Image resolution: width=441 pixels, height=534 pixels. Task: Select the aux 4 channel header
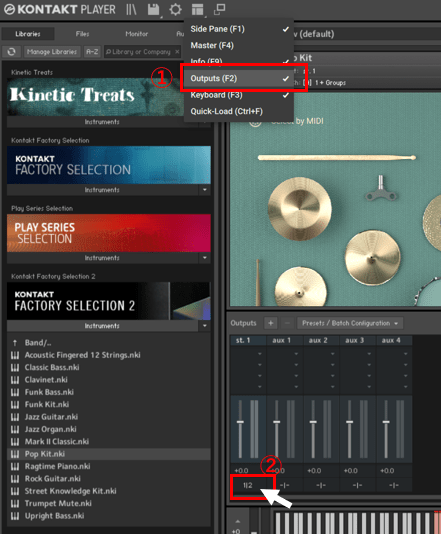pos(394,340)
